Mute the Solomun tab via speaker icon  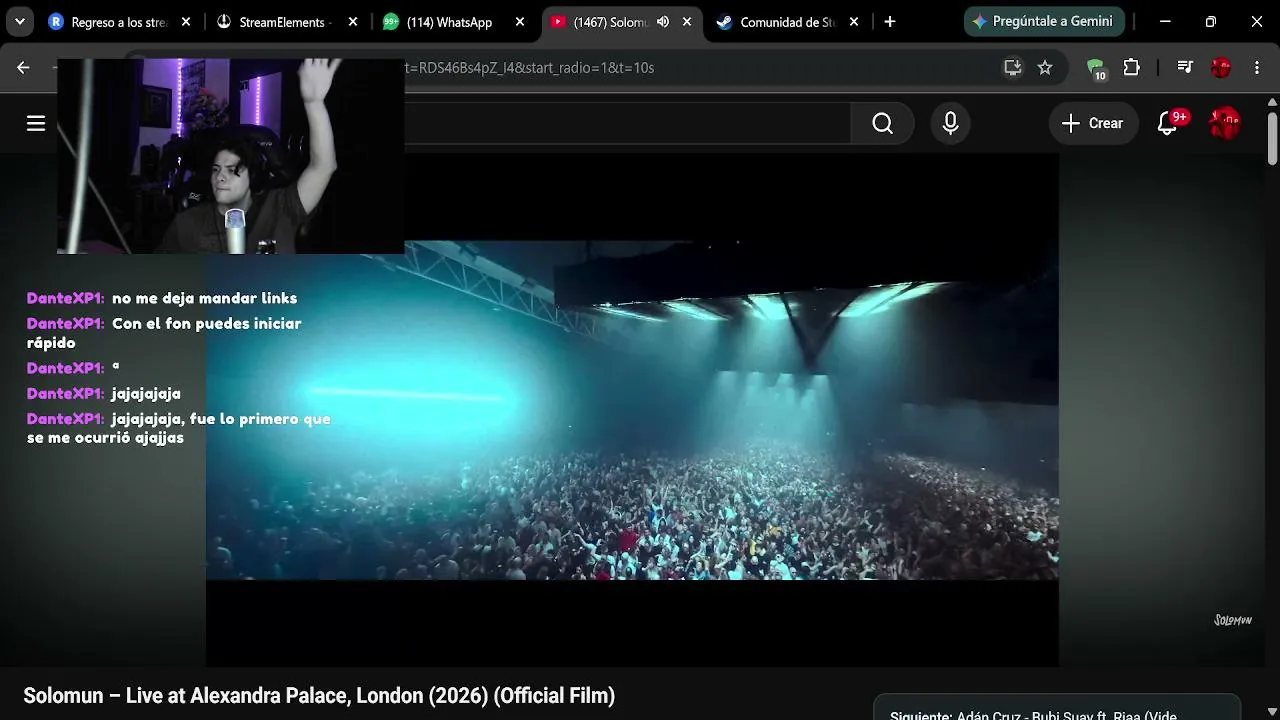[x=663, y=22]
